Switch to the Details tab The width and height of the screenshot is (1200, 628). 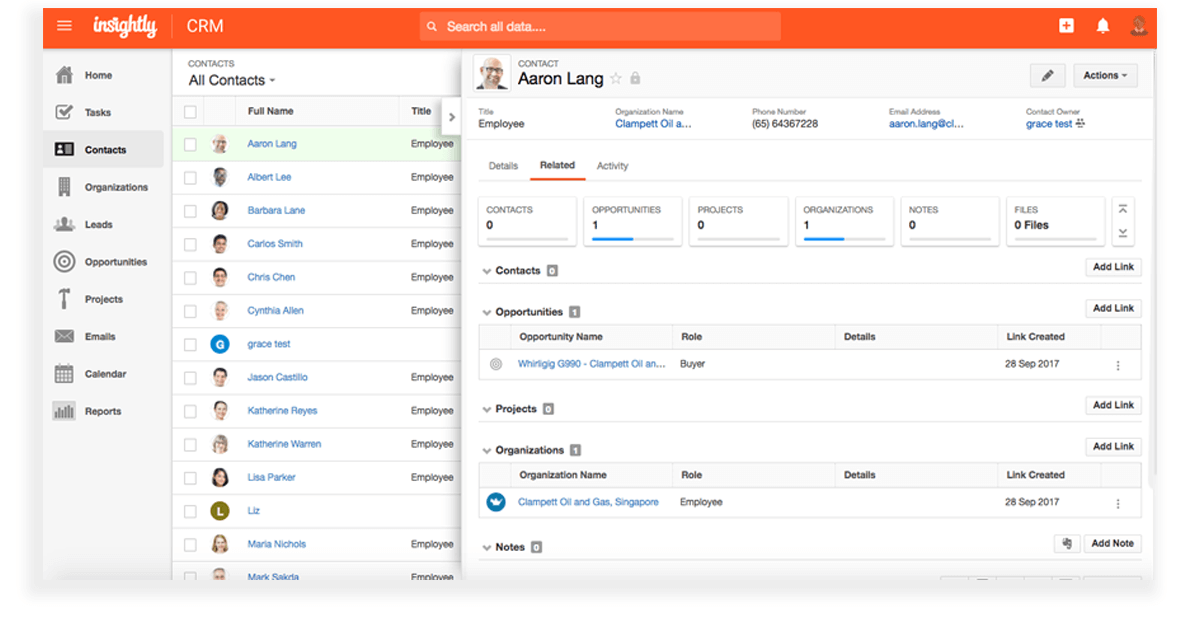coord(502,166)
